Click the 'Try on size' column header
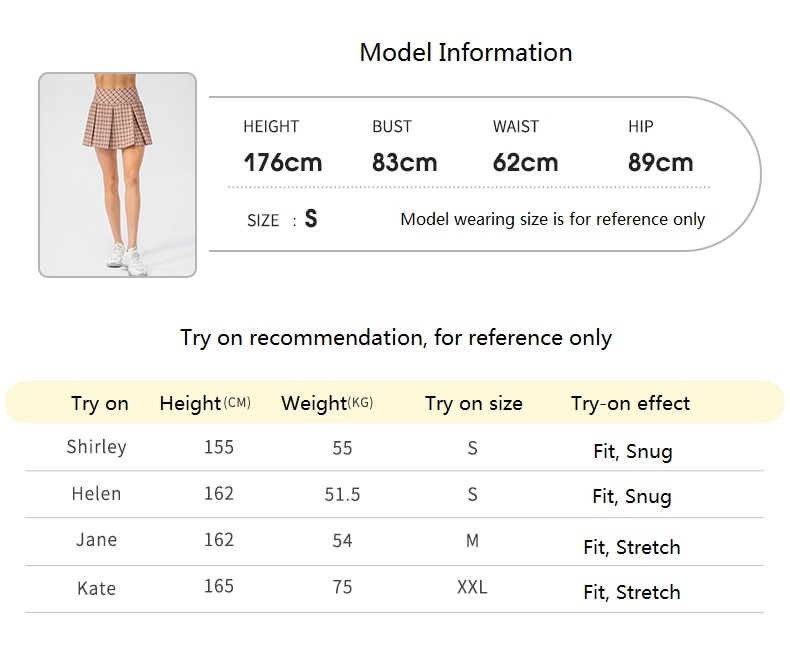Image resolution: width=790 pixels, height=650 pixels. click(x=474, y=404)
